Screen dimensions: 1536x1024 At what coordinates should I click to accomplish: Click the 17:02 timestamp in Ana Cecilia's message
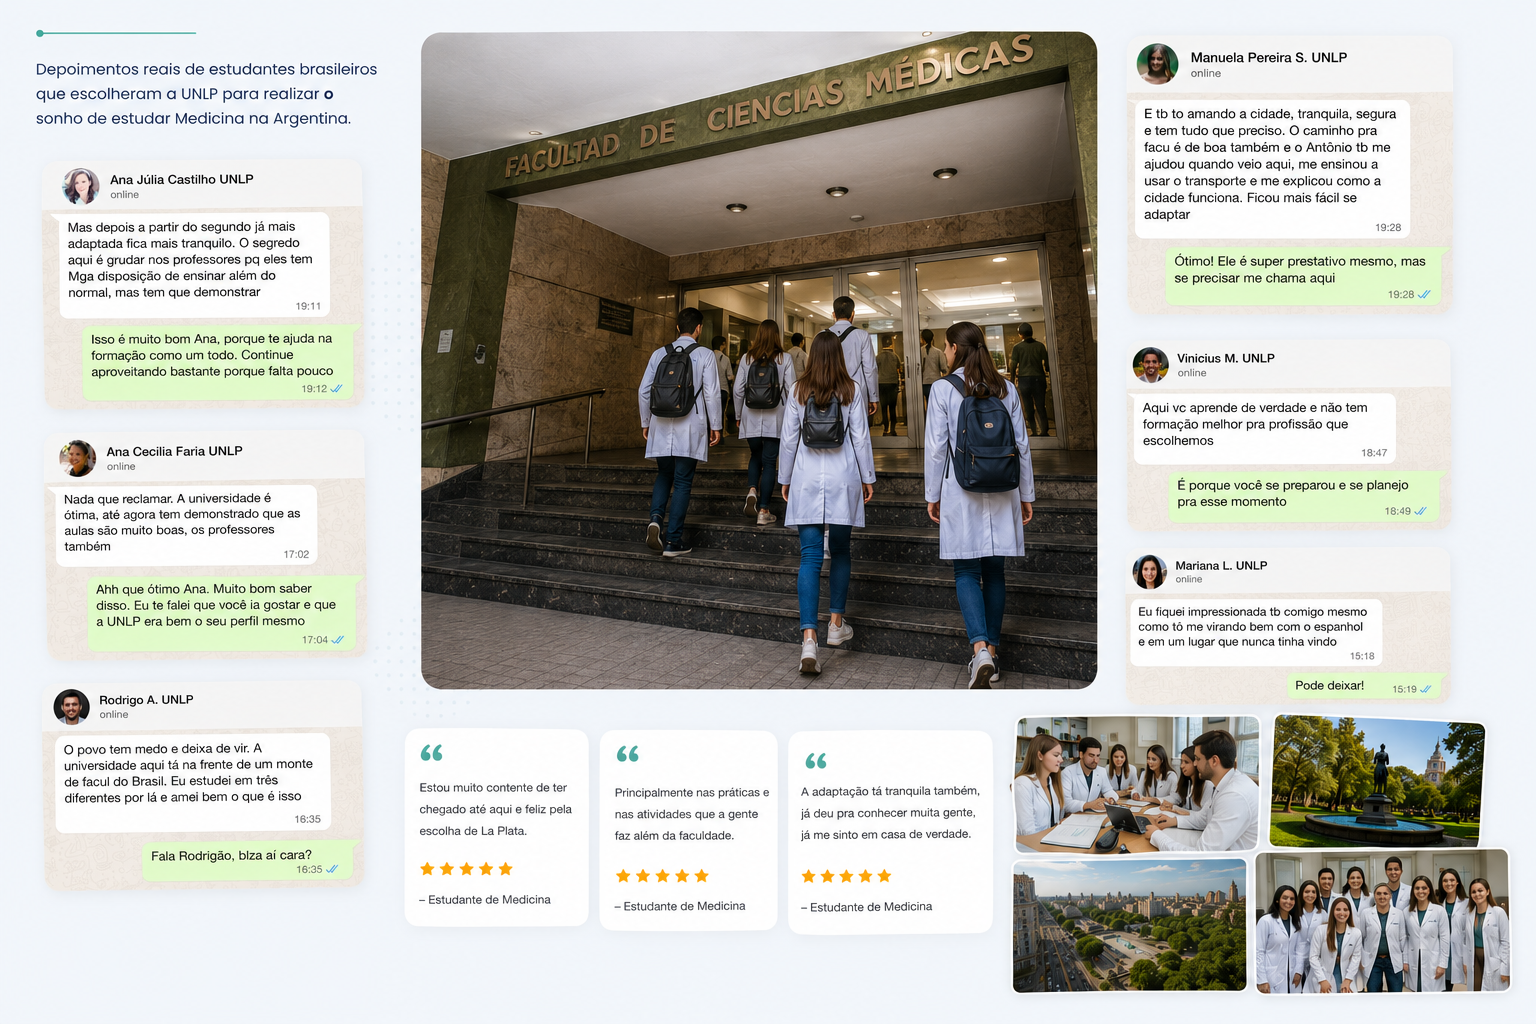click(x=296, y=554)
